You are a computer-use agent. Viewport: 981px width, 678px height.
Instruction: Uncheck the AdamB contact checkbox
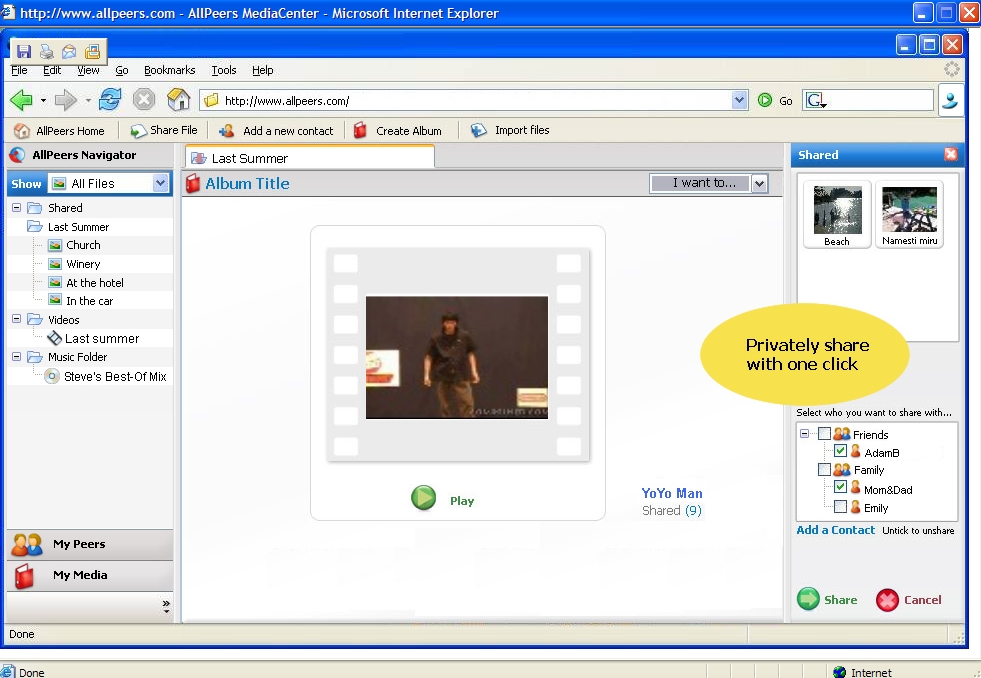(840, 452)
